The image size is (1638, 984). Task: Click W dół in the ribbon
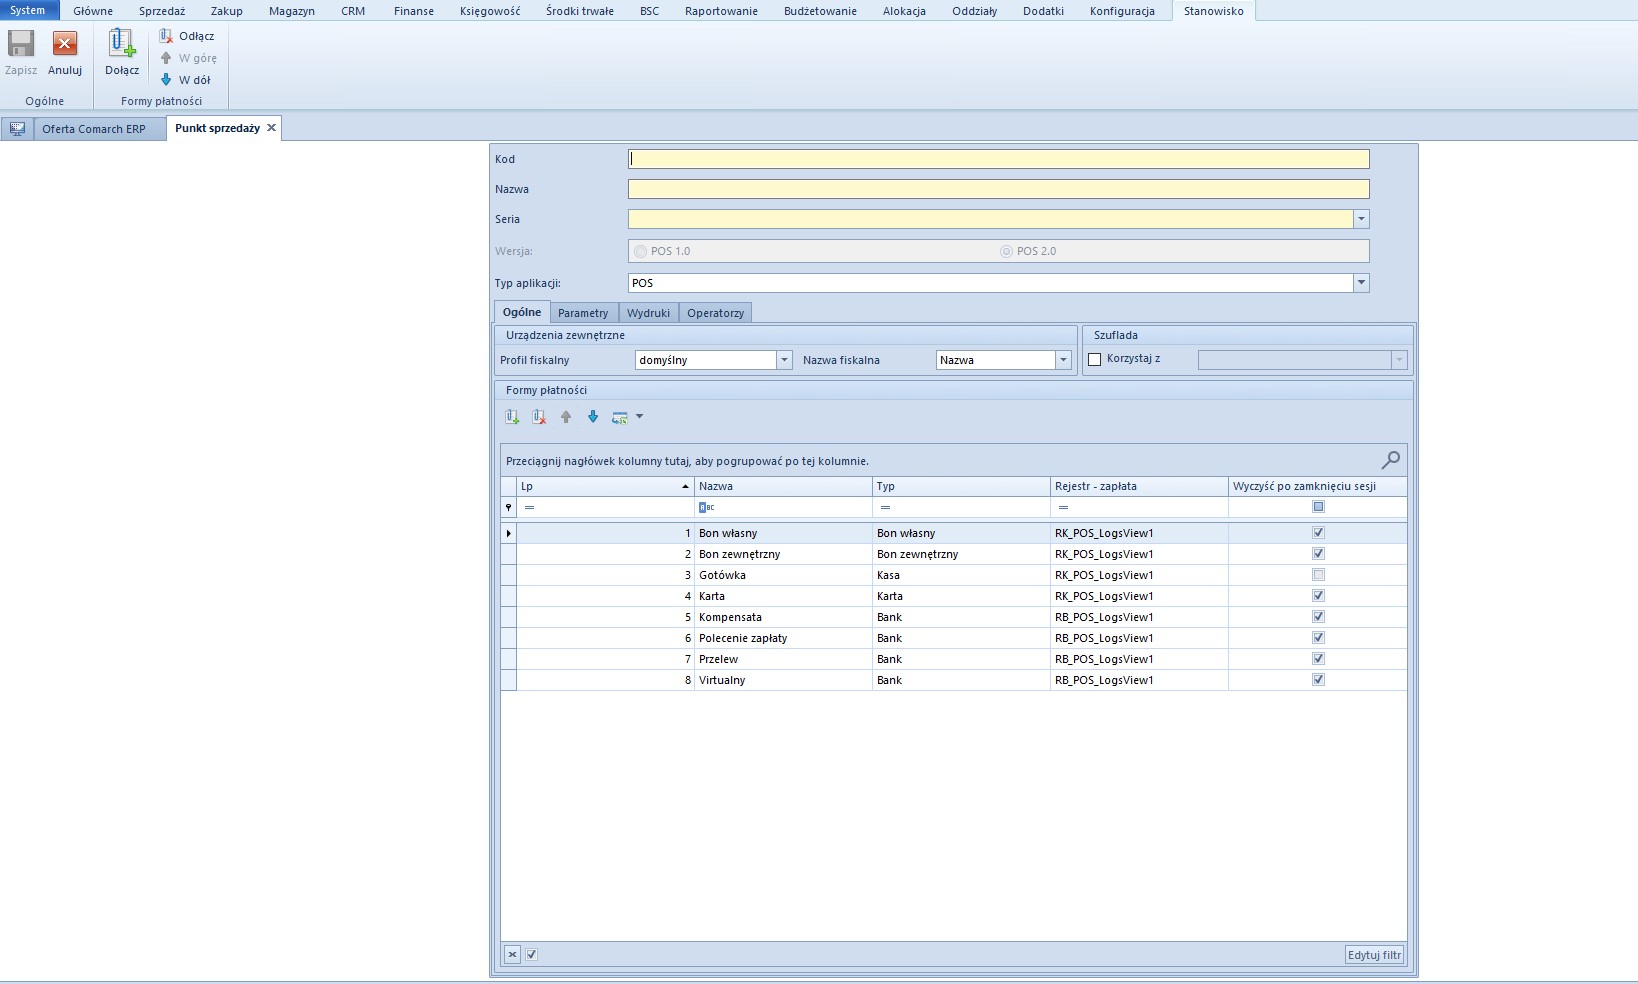185,80
